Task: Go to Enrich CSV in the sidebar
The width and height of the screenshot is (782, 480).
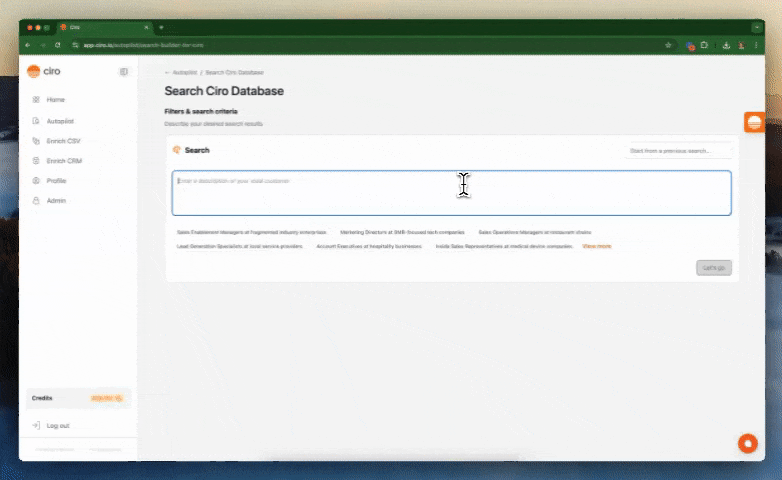Action: 63,141
